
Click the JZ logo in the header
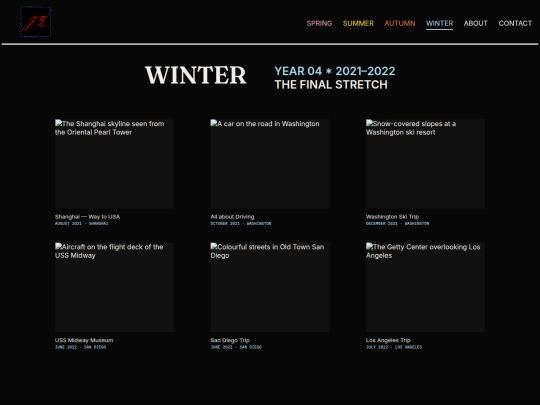35,22
